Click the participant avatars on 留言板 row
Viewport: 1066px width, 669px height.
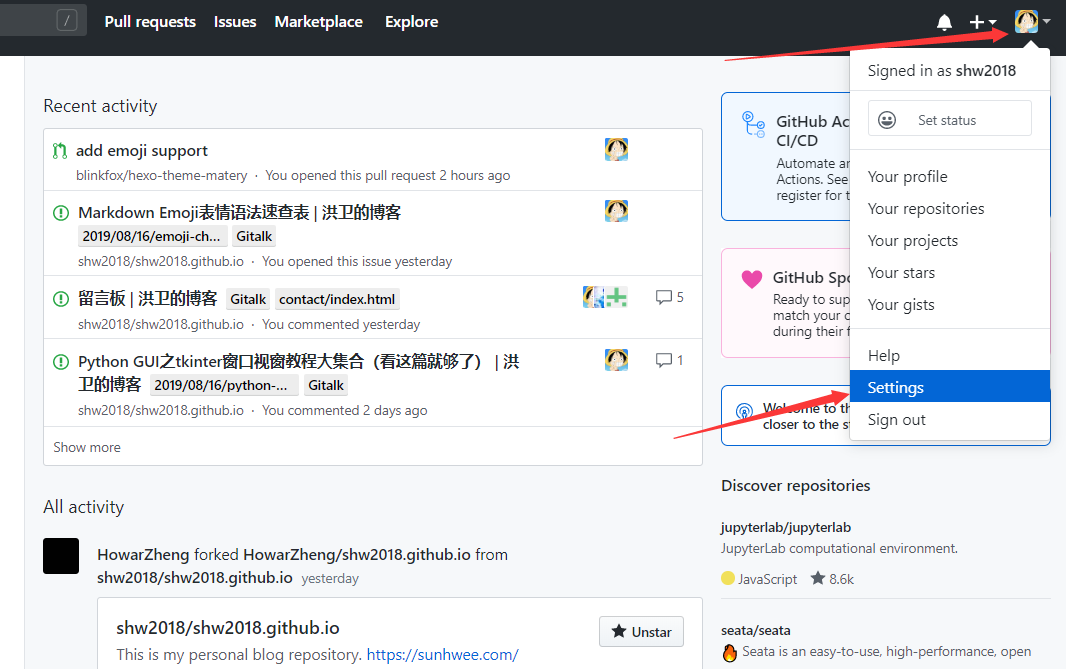coord(605,297)
